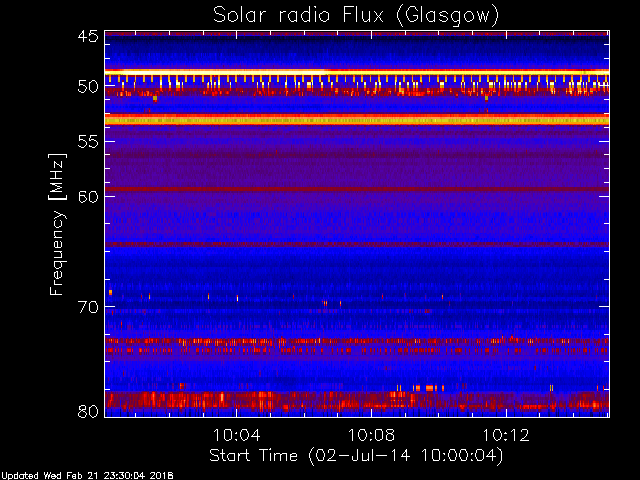Click the bright white band near 49 MHz

357,72
